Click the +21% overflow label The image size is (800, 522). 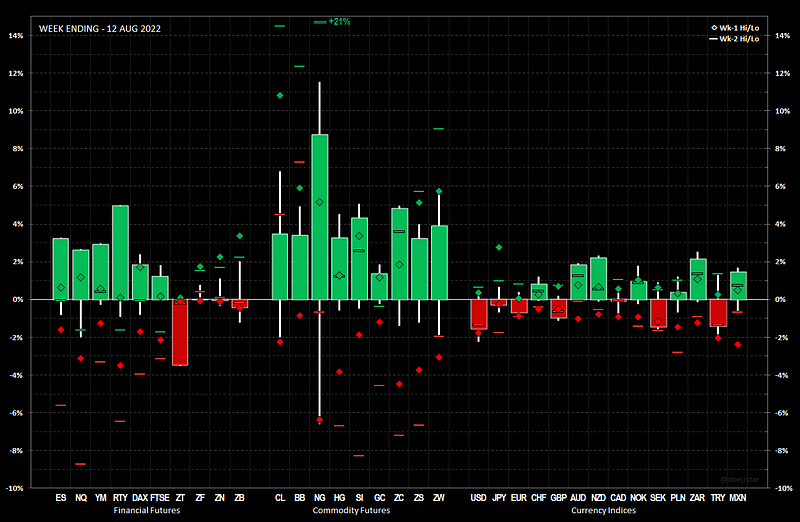coord(339,21)
